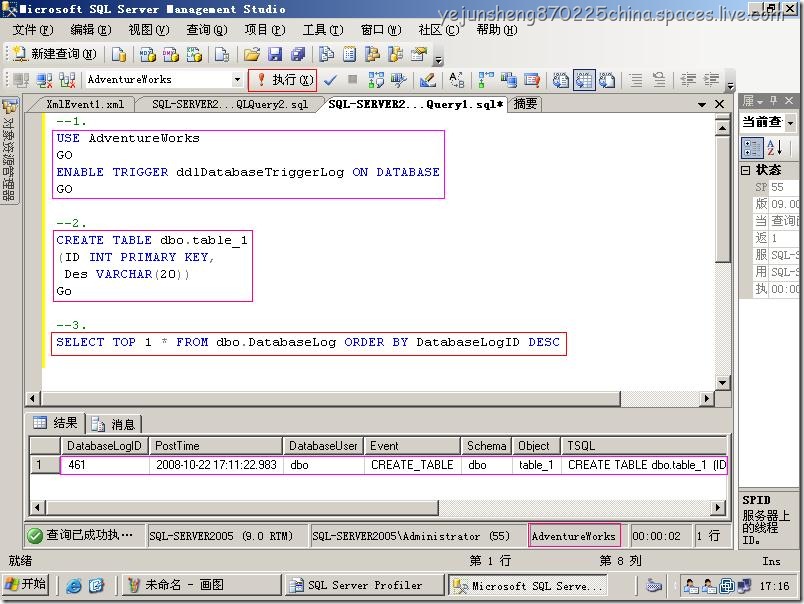Viewport: 804px width, 604px height.
Task: Open the Properties window position menu arrow
Action: (760, 102)
